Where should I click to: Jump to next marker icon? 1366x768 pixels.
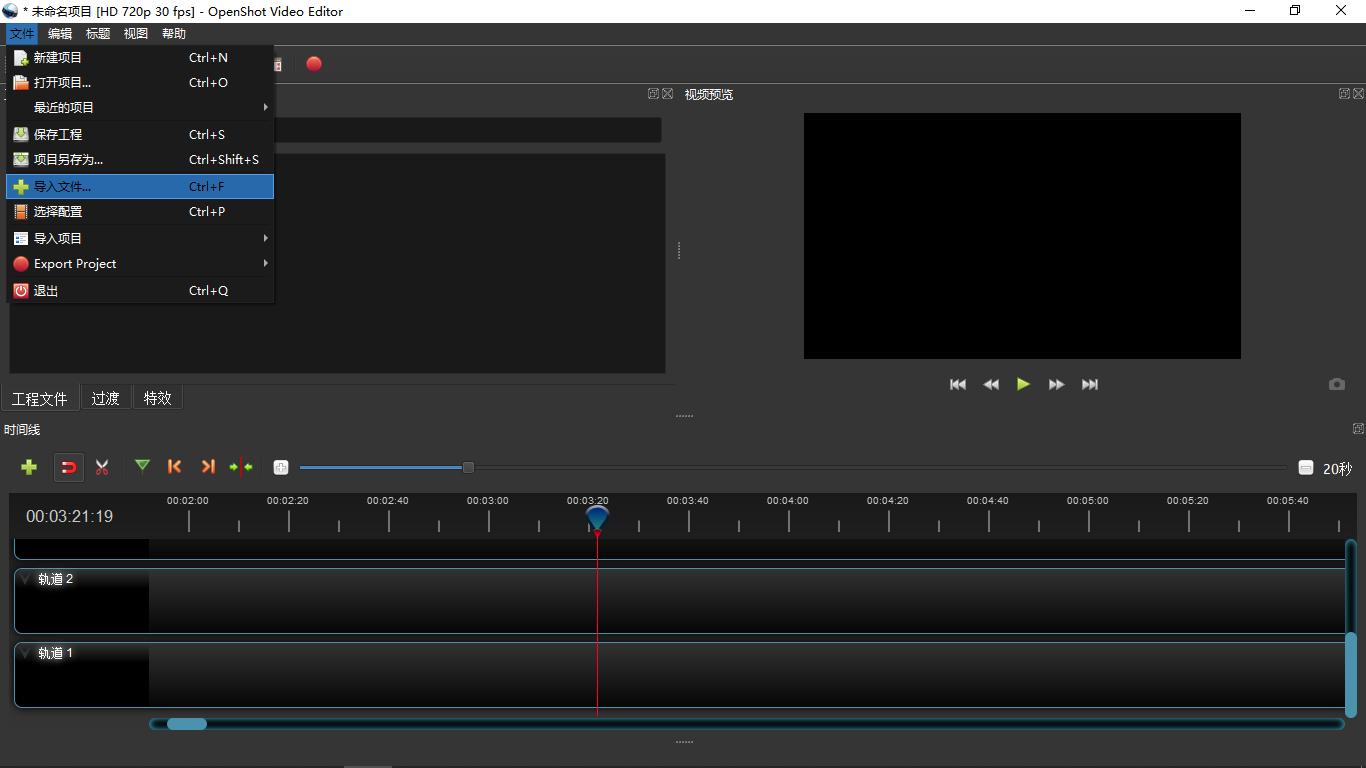point(208,467)
